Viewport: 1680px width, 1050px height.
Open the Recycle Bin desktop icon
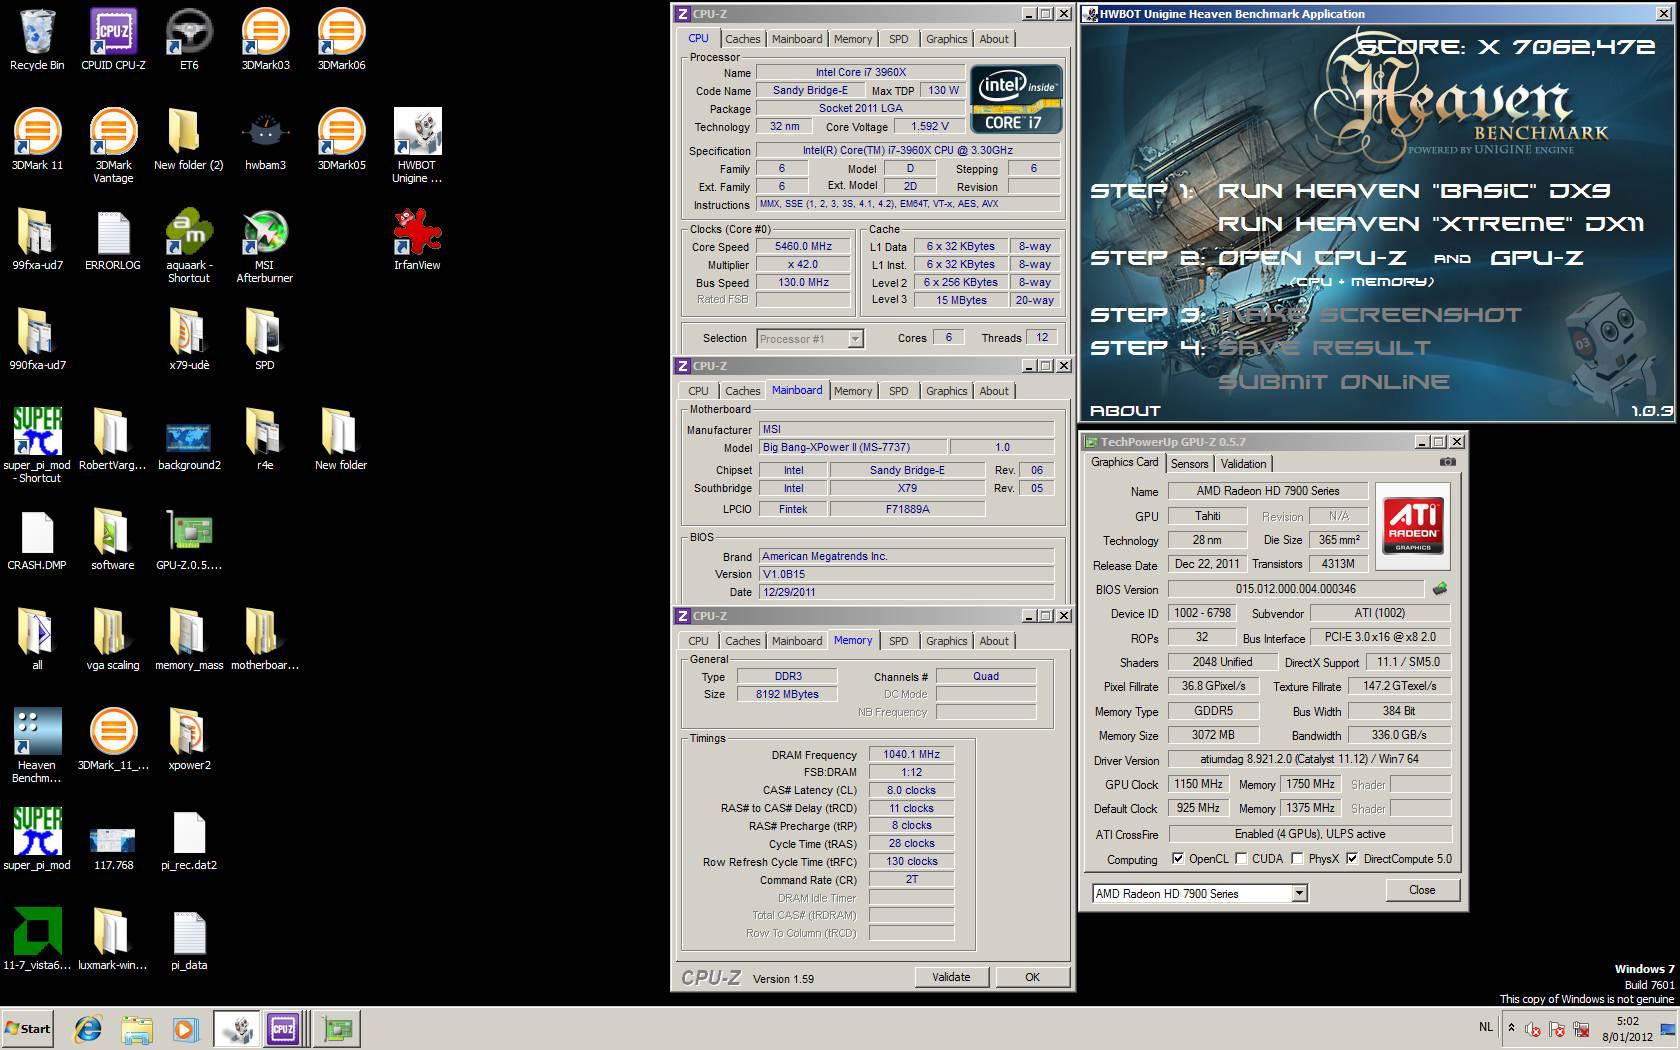(37, 40)
